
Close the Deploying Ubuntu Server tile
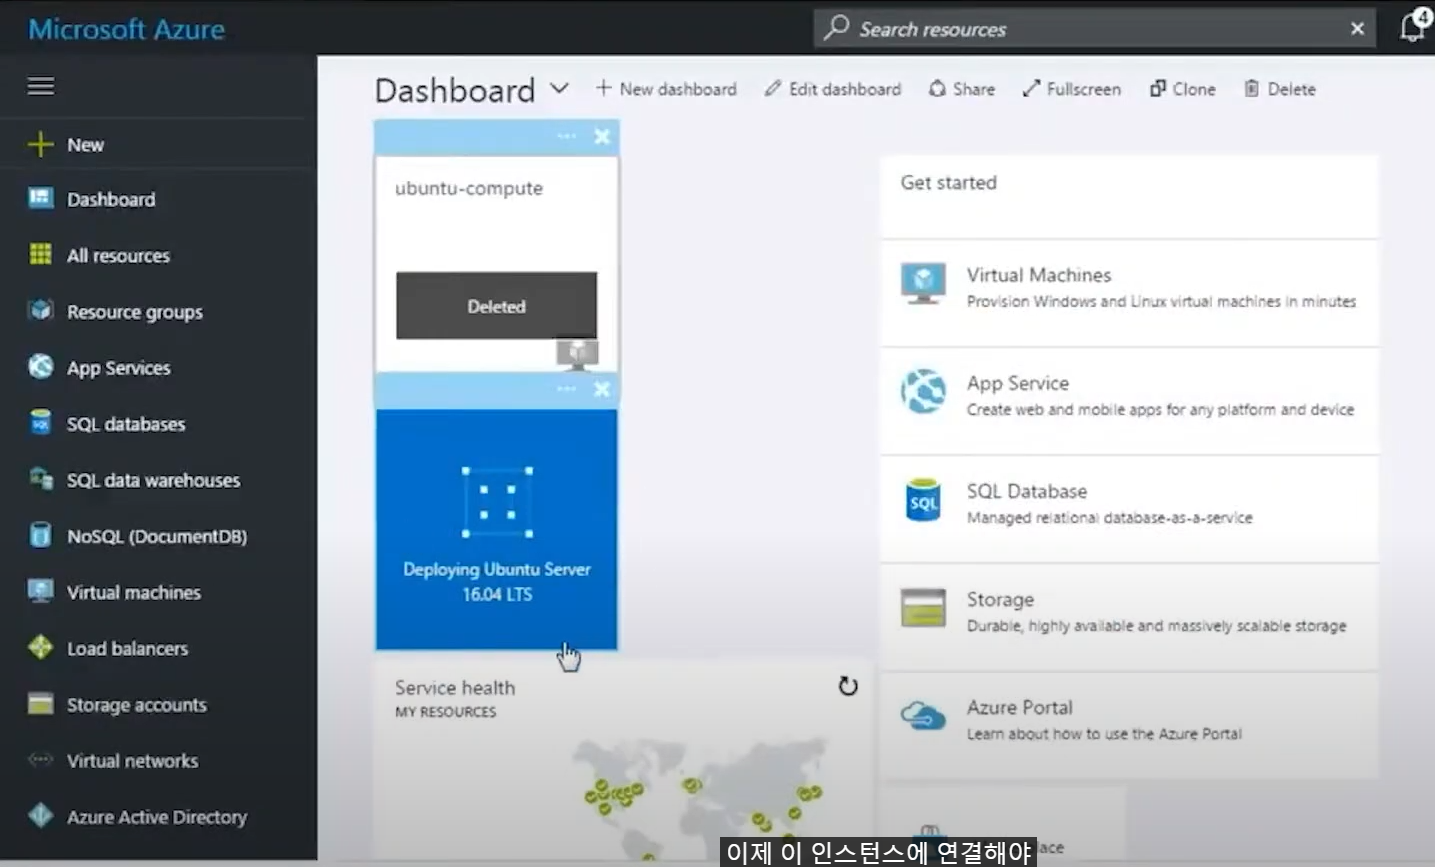click(x=602, y=389)
